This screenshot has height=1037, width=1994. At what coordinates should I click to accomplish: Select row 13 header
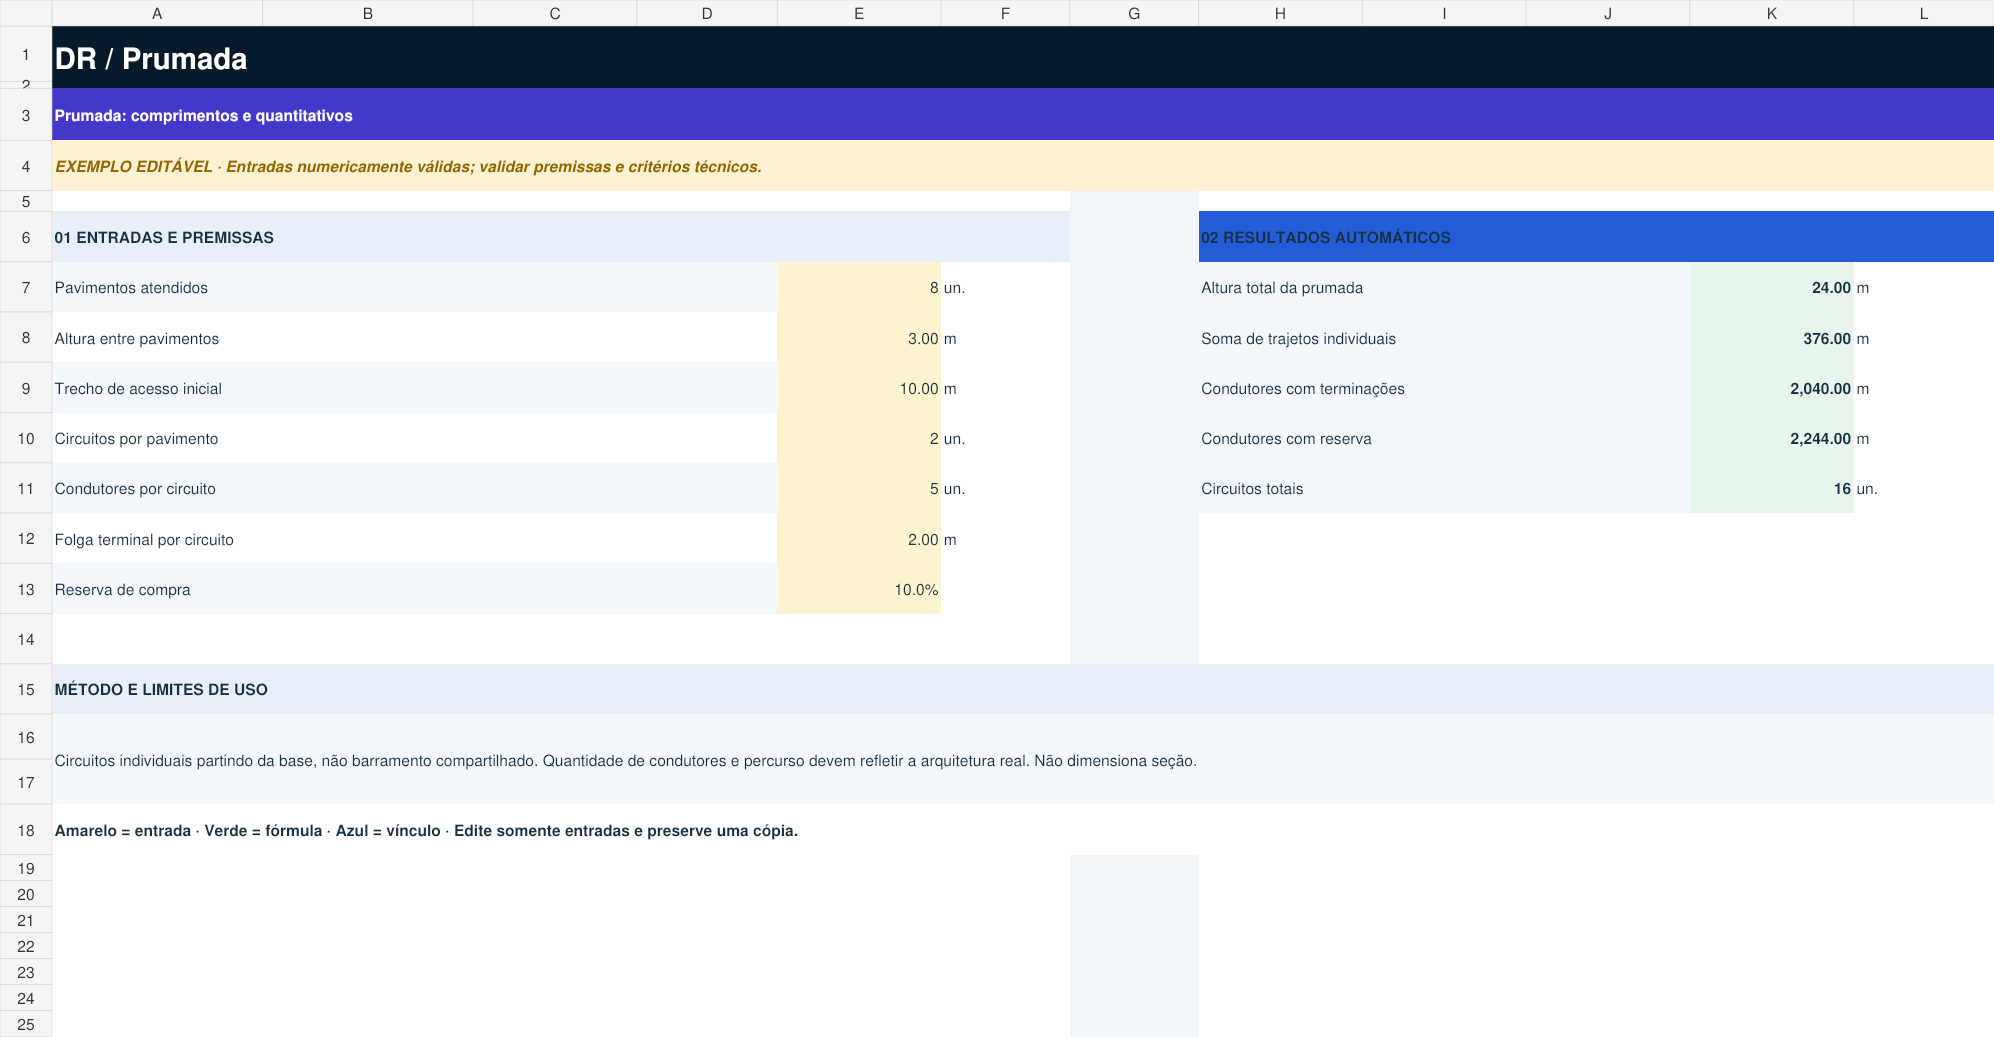coord(26,589)
